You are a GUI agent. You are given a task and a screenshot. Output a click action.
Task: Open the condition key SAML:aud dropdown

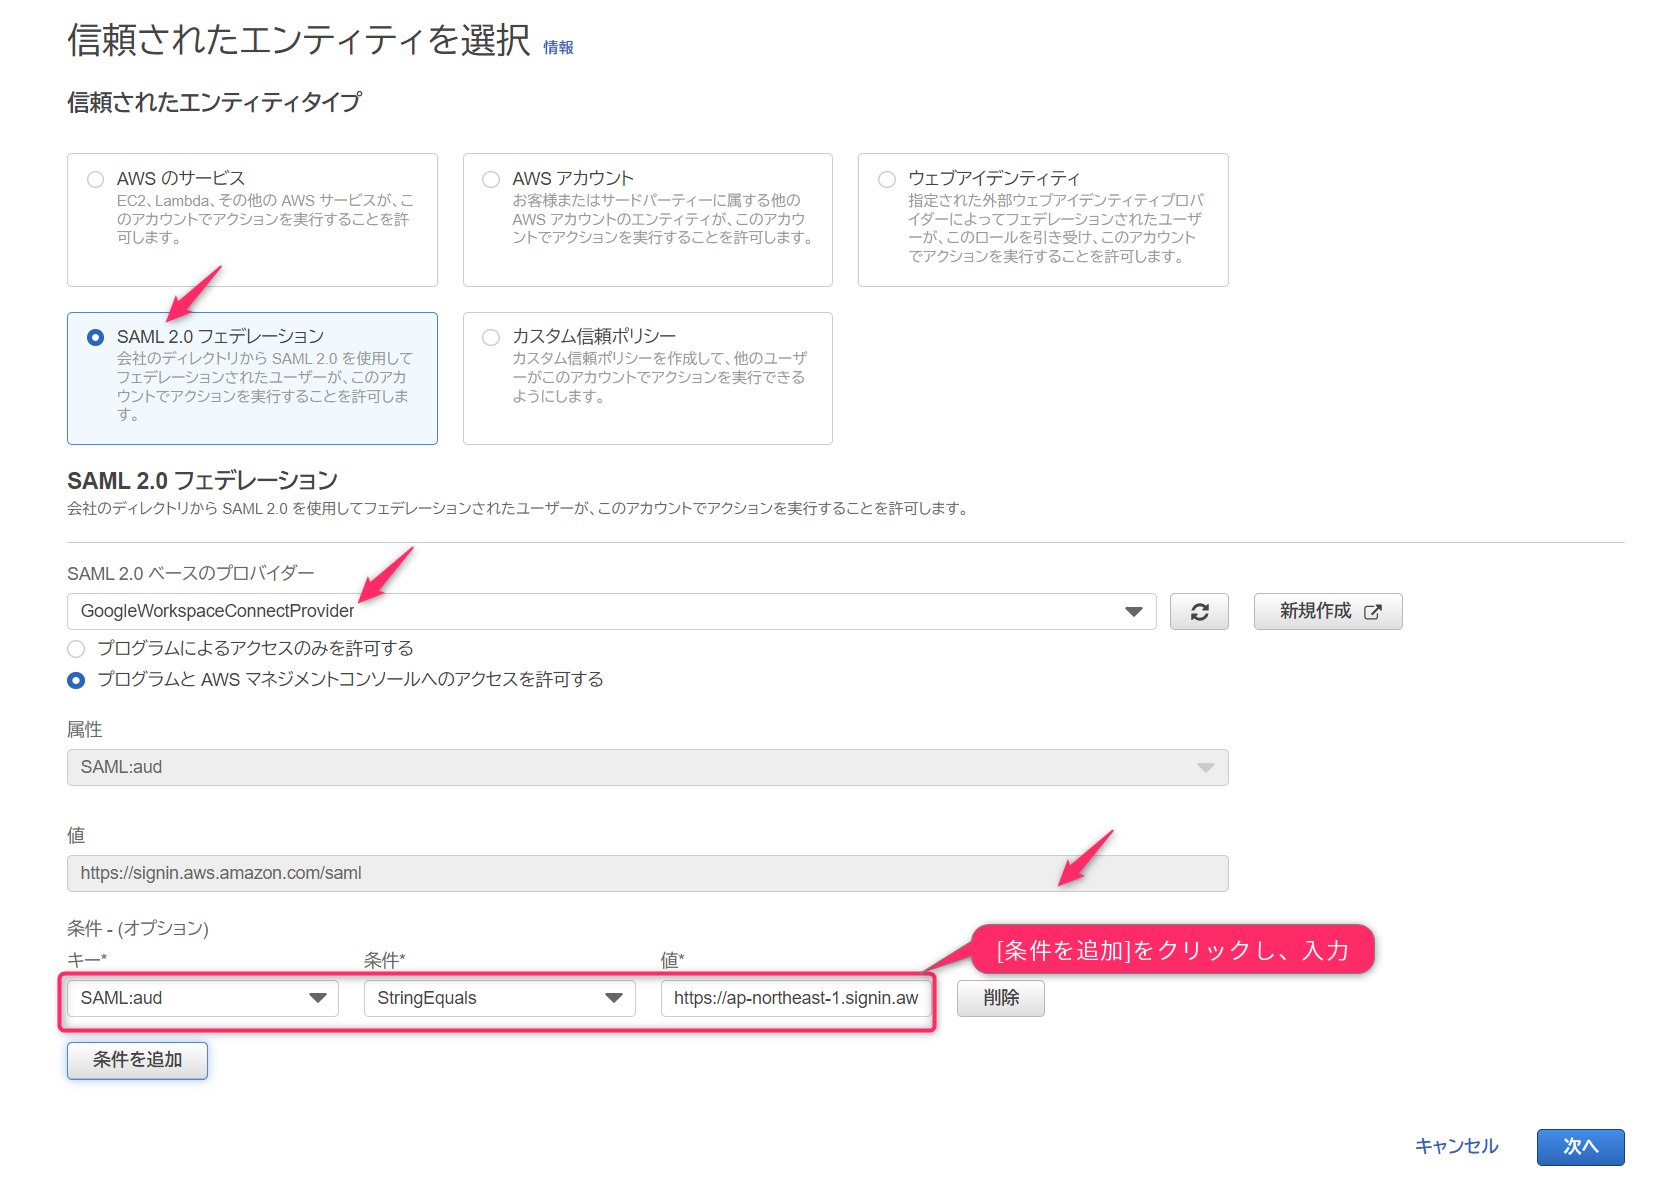tap(203, 998)
